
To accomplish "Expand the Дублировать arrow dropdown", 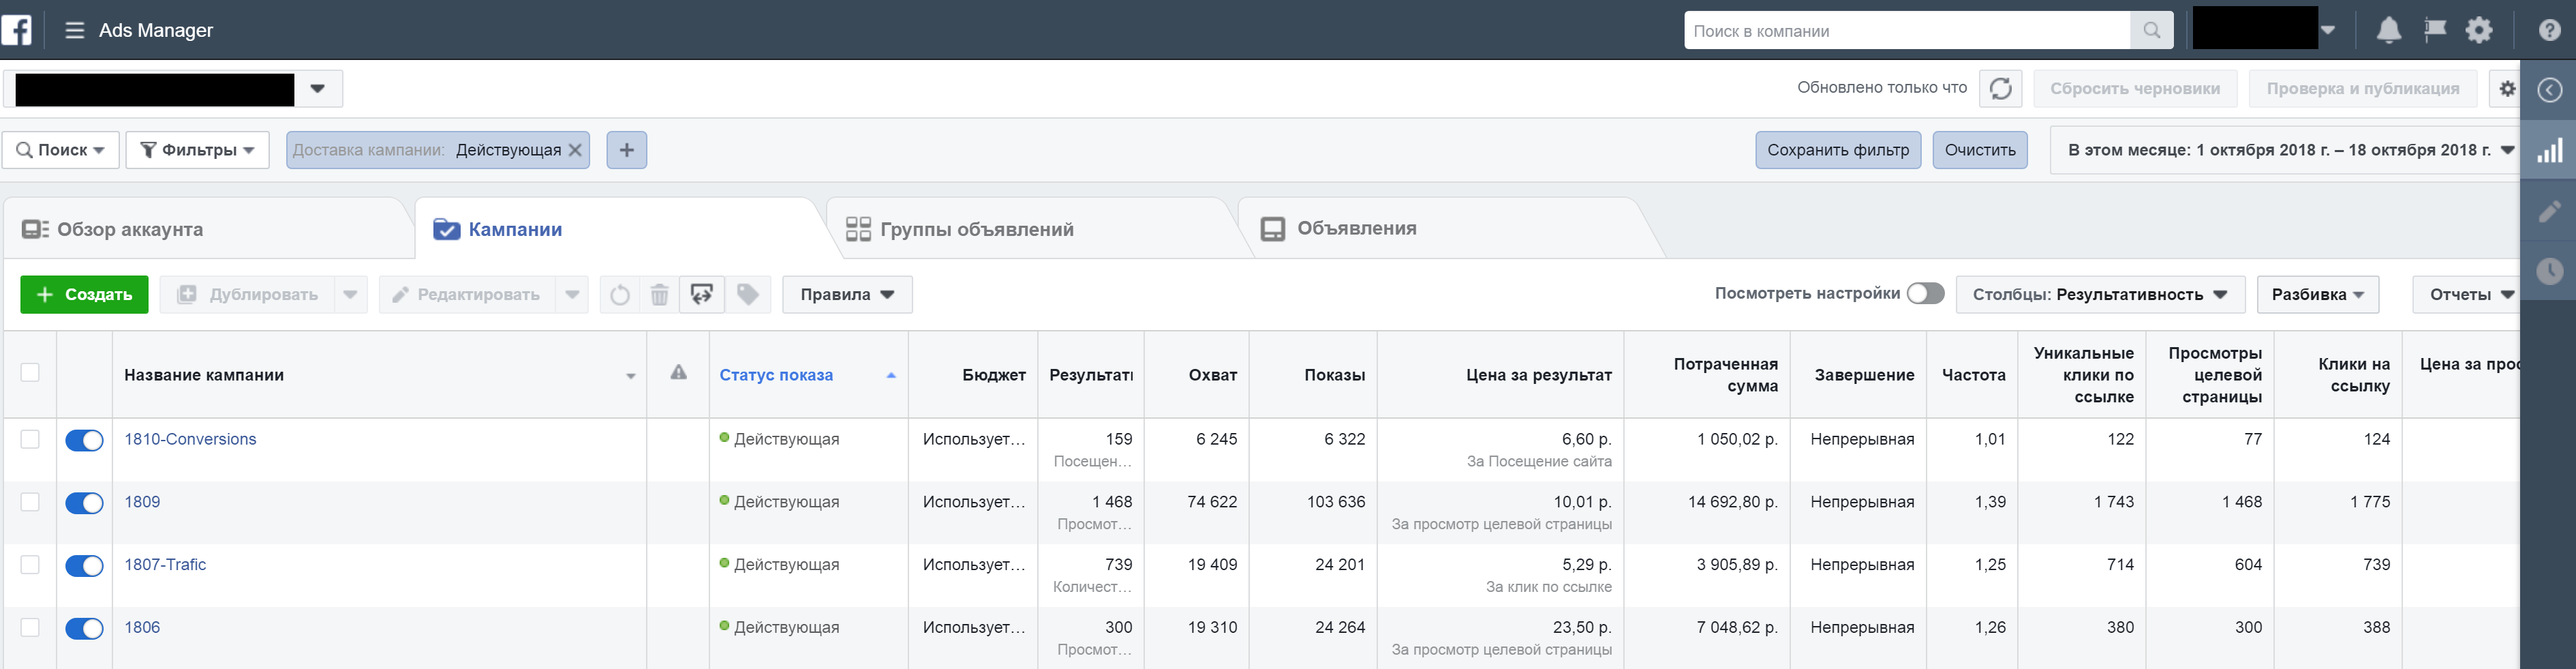I will coord(350,295).
